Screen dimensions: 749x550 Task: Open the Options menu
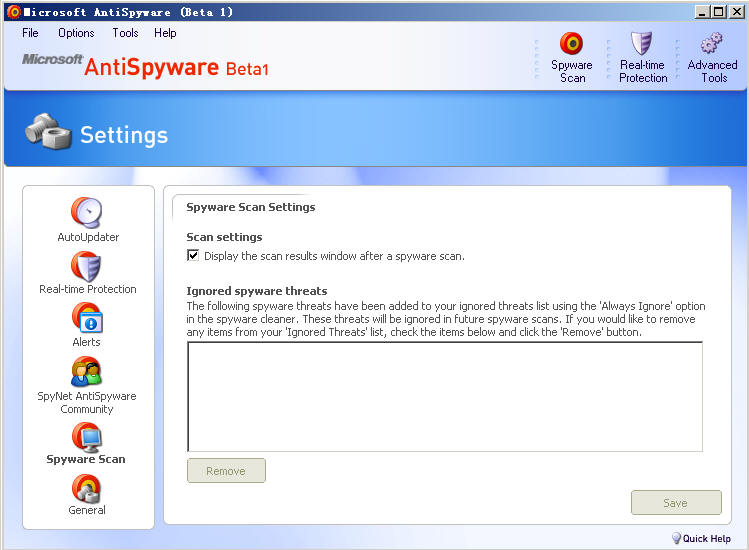click(x=76, y=33)
